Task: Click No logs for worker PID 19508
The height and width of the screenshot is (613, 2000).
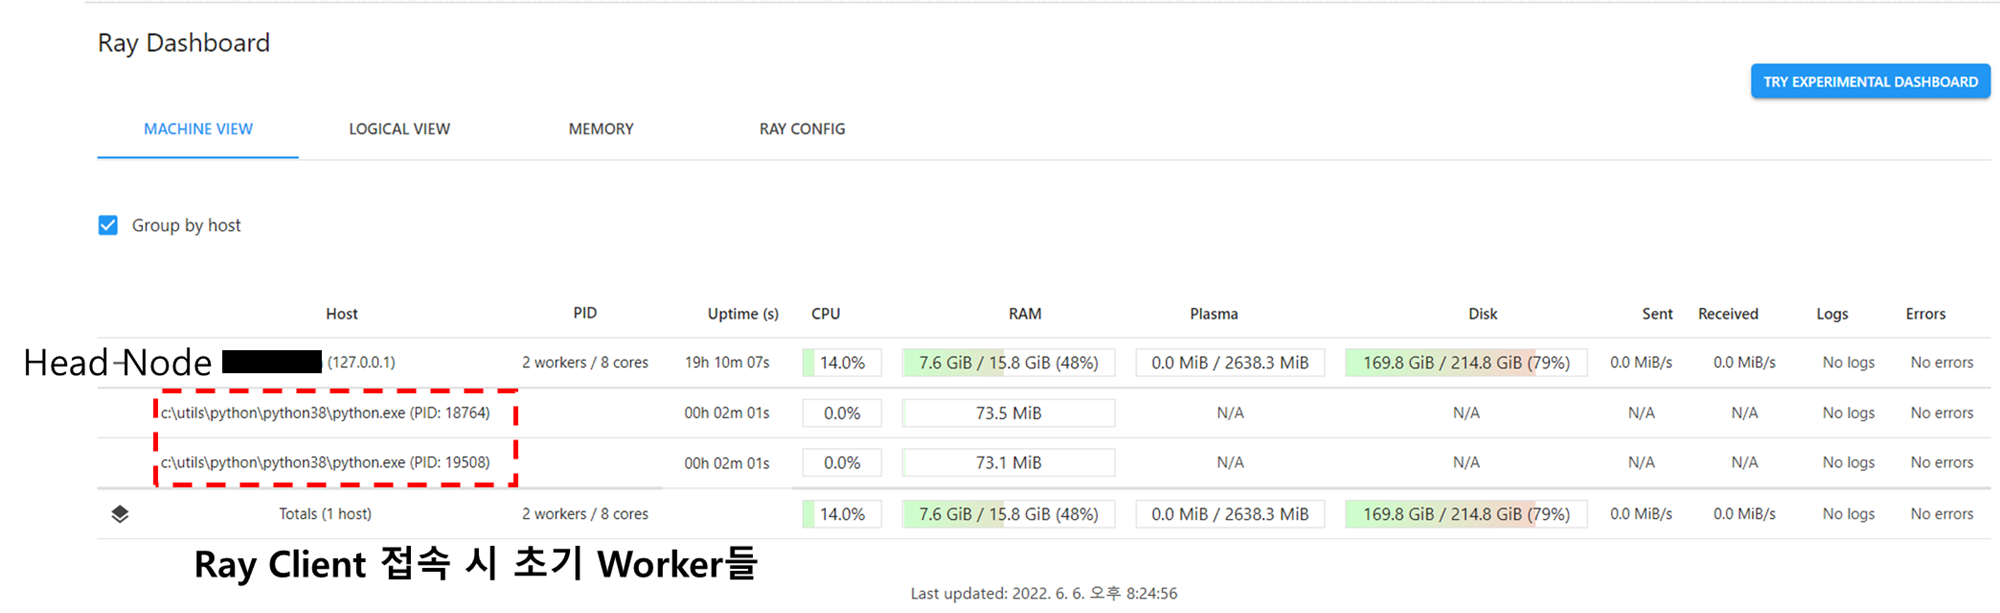Action: [x=1848, y=463]
